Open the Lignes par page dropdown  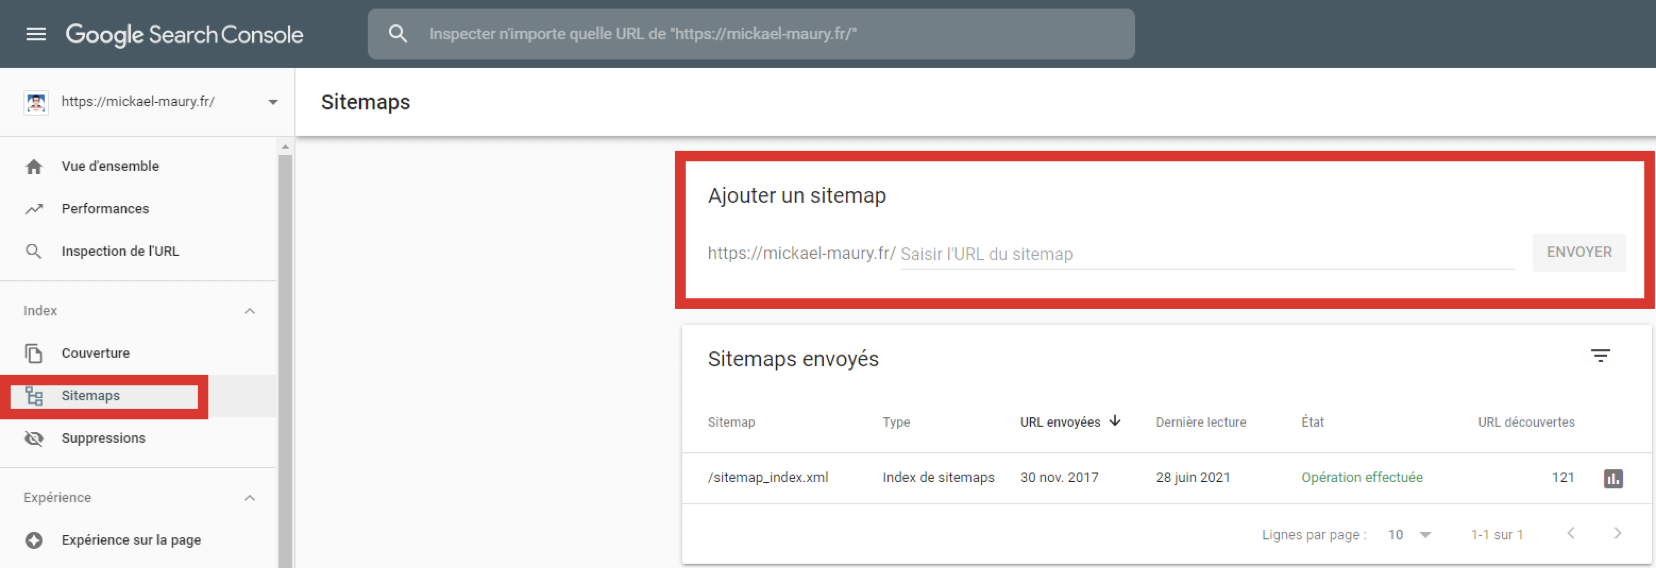(x=1410, y=535)
